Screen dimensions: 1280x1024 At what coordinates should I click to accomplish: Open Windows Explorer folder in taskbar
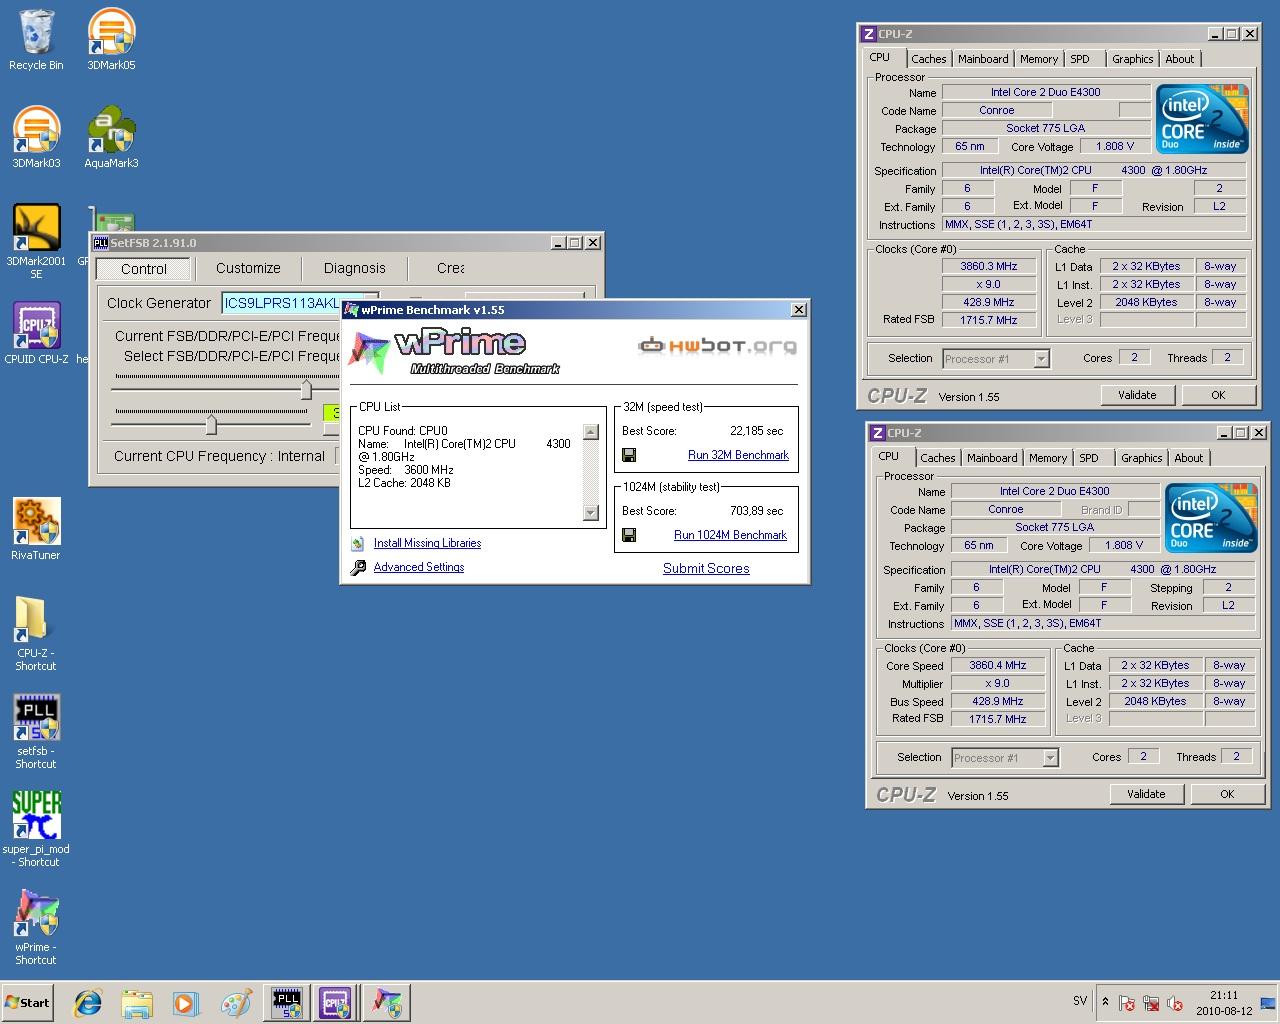[x=137, y=1002]
